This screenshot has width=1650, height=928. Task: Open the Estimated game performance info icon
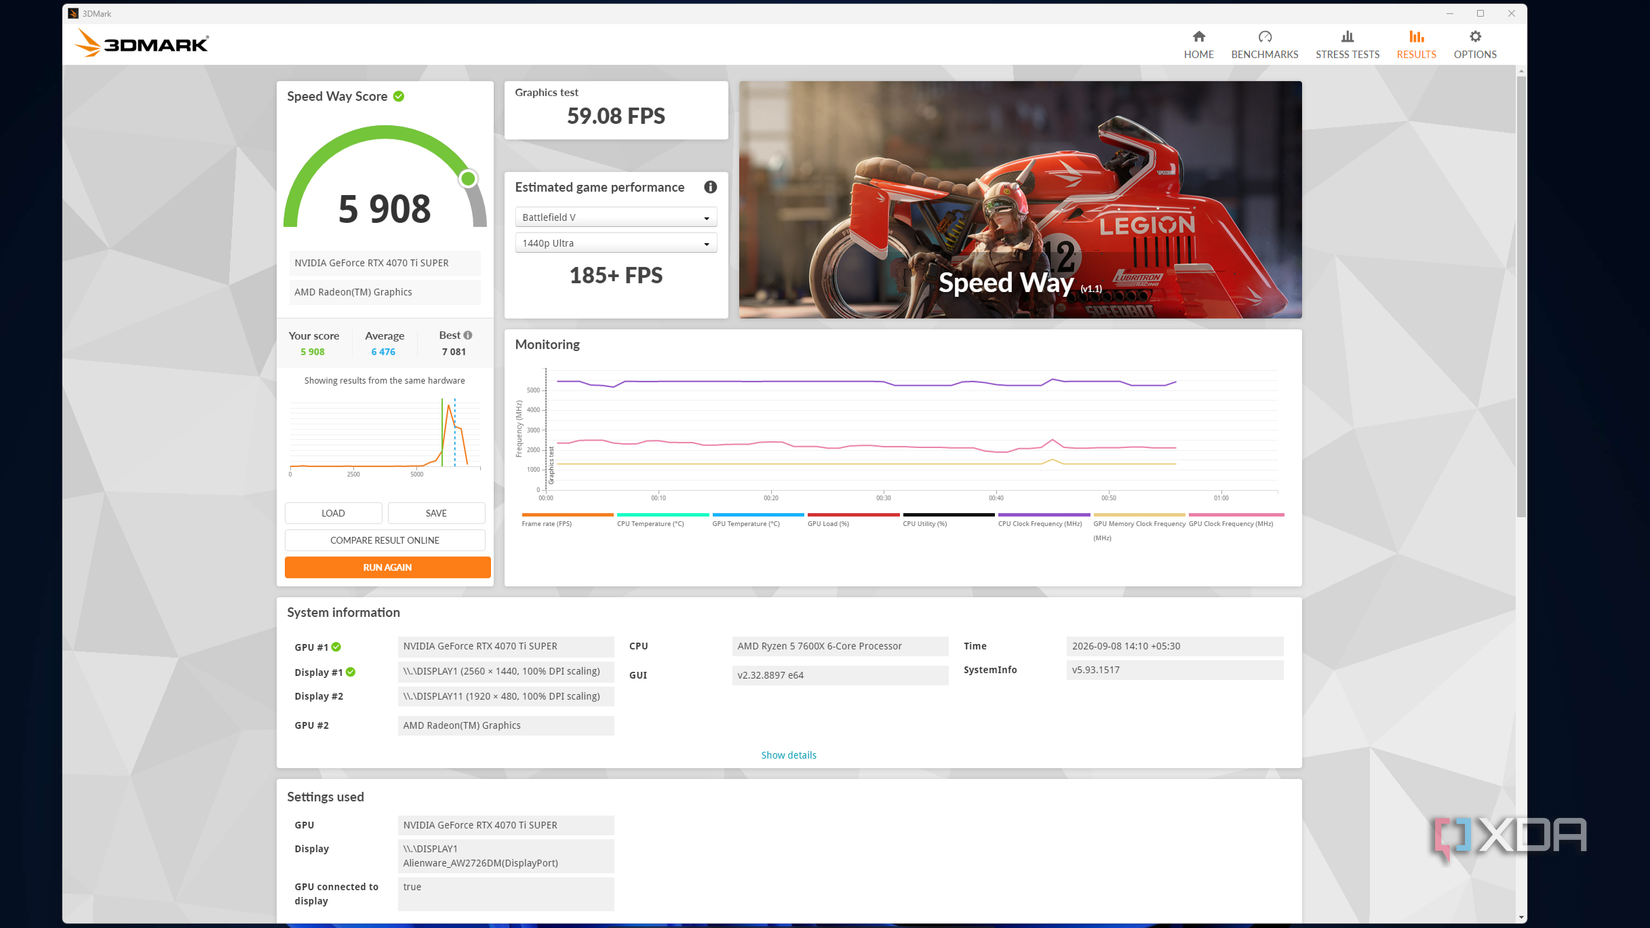click(x=710, y=187)
